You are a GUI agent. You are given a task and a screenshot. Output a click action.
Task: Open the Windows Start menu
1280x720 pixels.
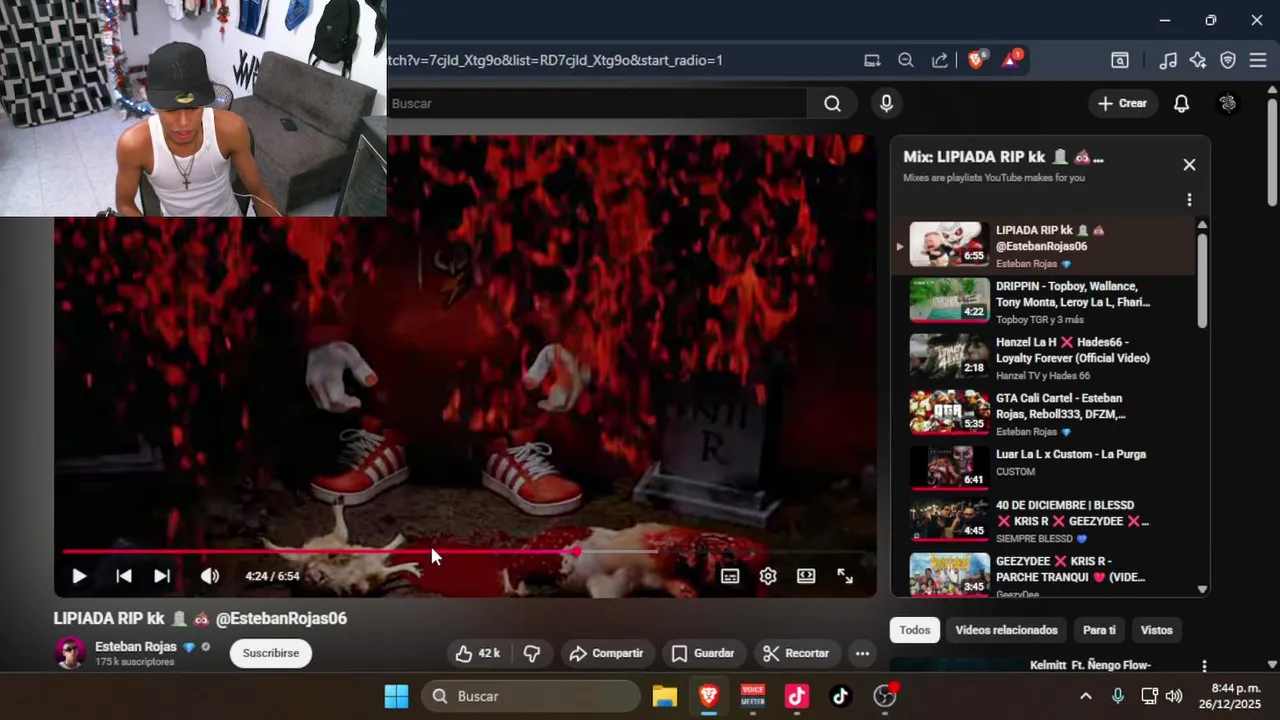[x=396, y=696]
